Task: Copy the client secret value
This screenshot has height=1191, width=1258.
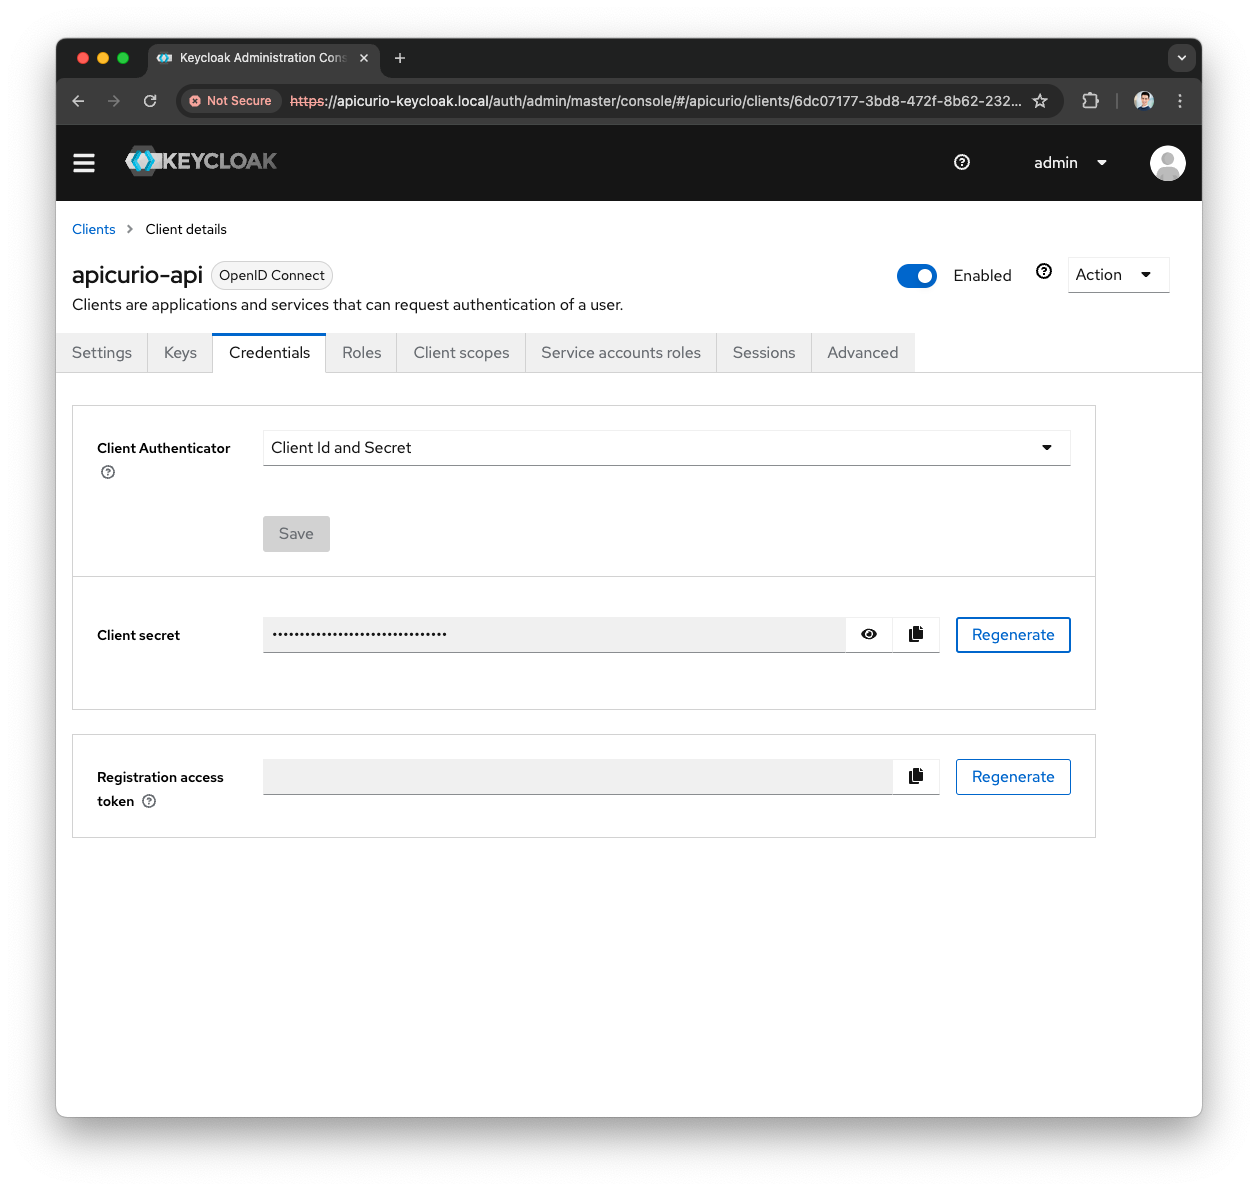Action: pyautogui.click(x=915, y=634)
